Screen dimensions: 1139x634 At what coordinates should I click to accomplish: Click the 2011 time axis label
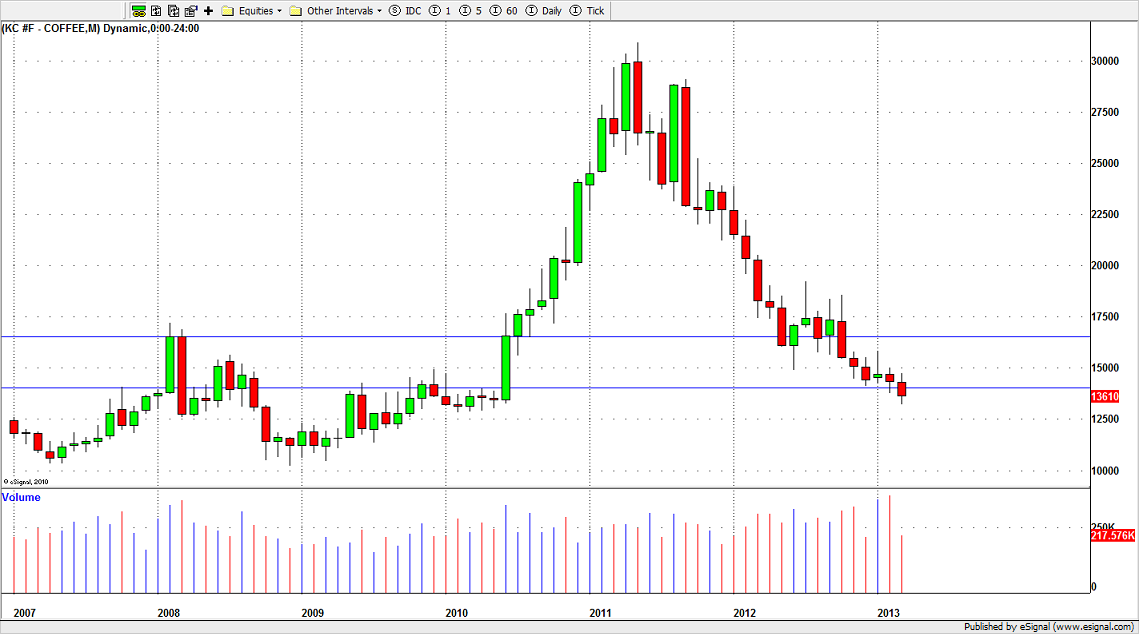point(600,613)
